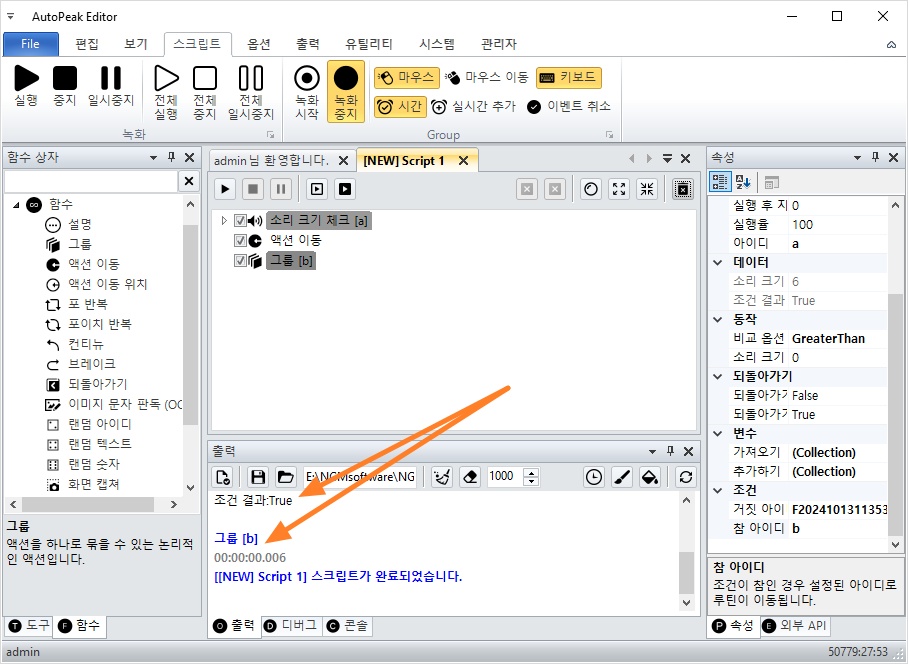Click the categorized view icon in 속성
This screenshot has height=664, width=908.
click(x=720, y=182)
